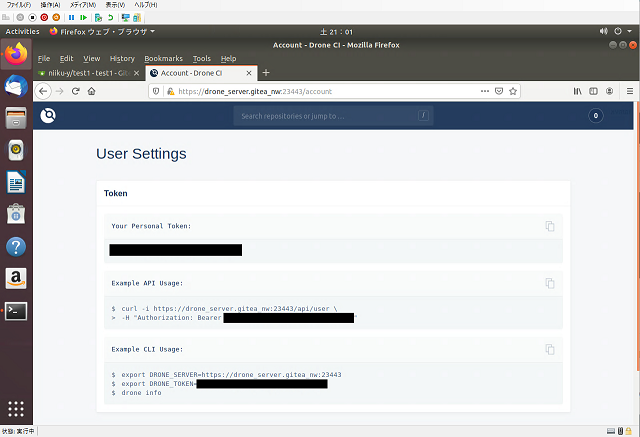The height and width of the screenshot is (437, 640).
Task: Show the applications grid
Action: pos(16,408)
